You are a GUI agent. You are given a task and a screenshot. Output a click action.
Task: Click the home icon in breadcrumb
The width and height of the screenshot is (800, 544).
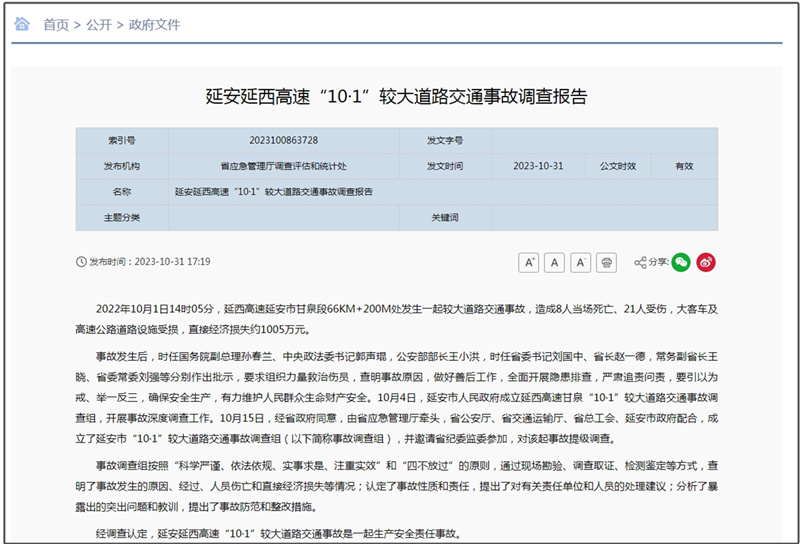coord(22,23)
